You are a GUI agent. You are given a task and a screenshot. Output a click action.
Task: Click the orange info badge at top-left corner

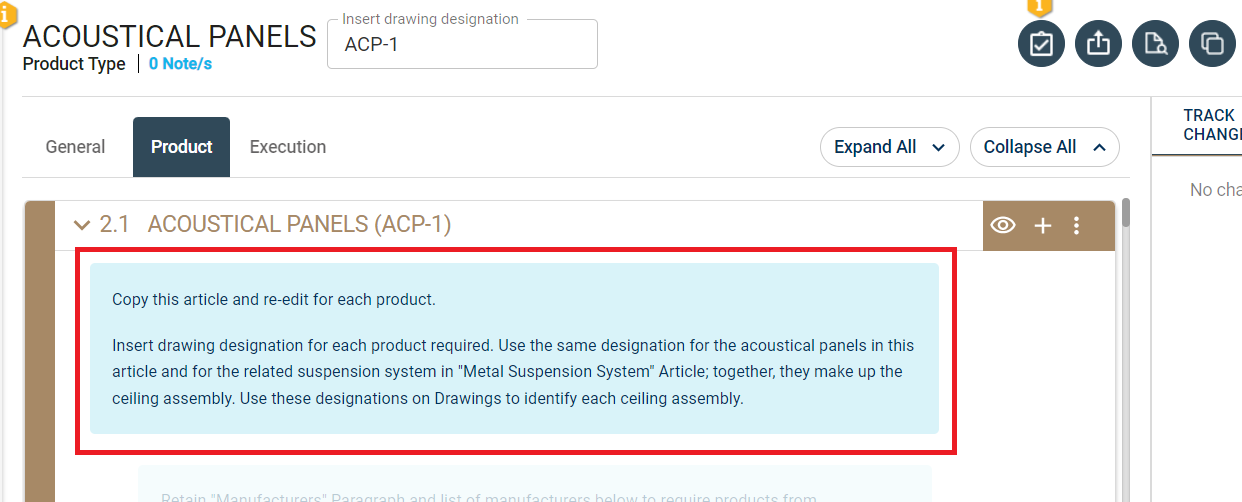point(7,14)
